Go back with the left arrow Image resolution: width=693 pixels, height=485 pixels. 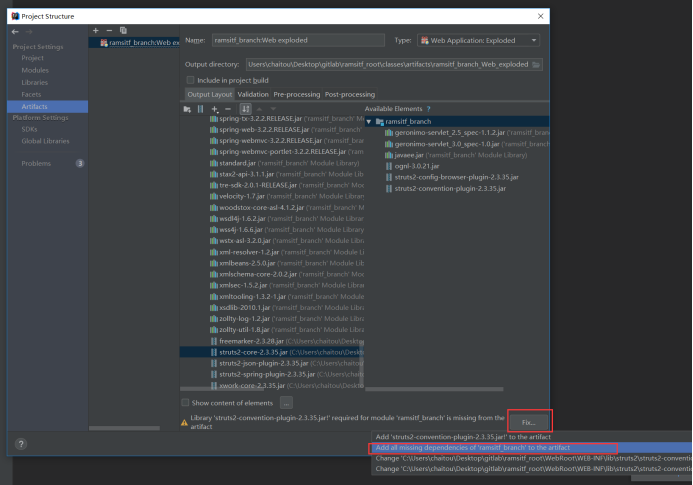pyautogui.click(x=15, y=32)
